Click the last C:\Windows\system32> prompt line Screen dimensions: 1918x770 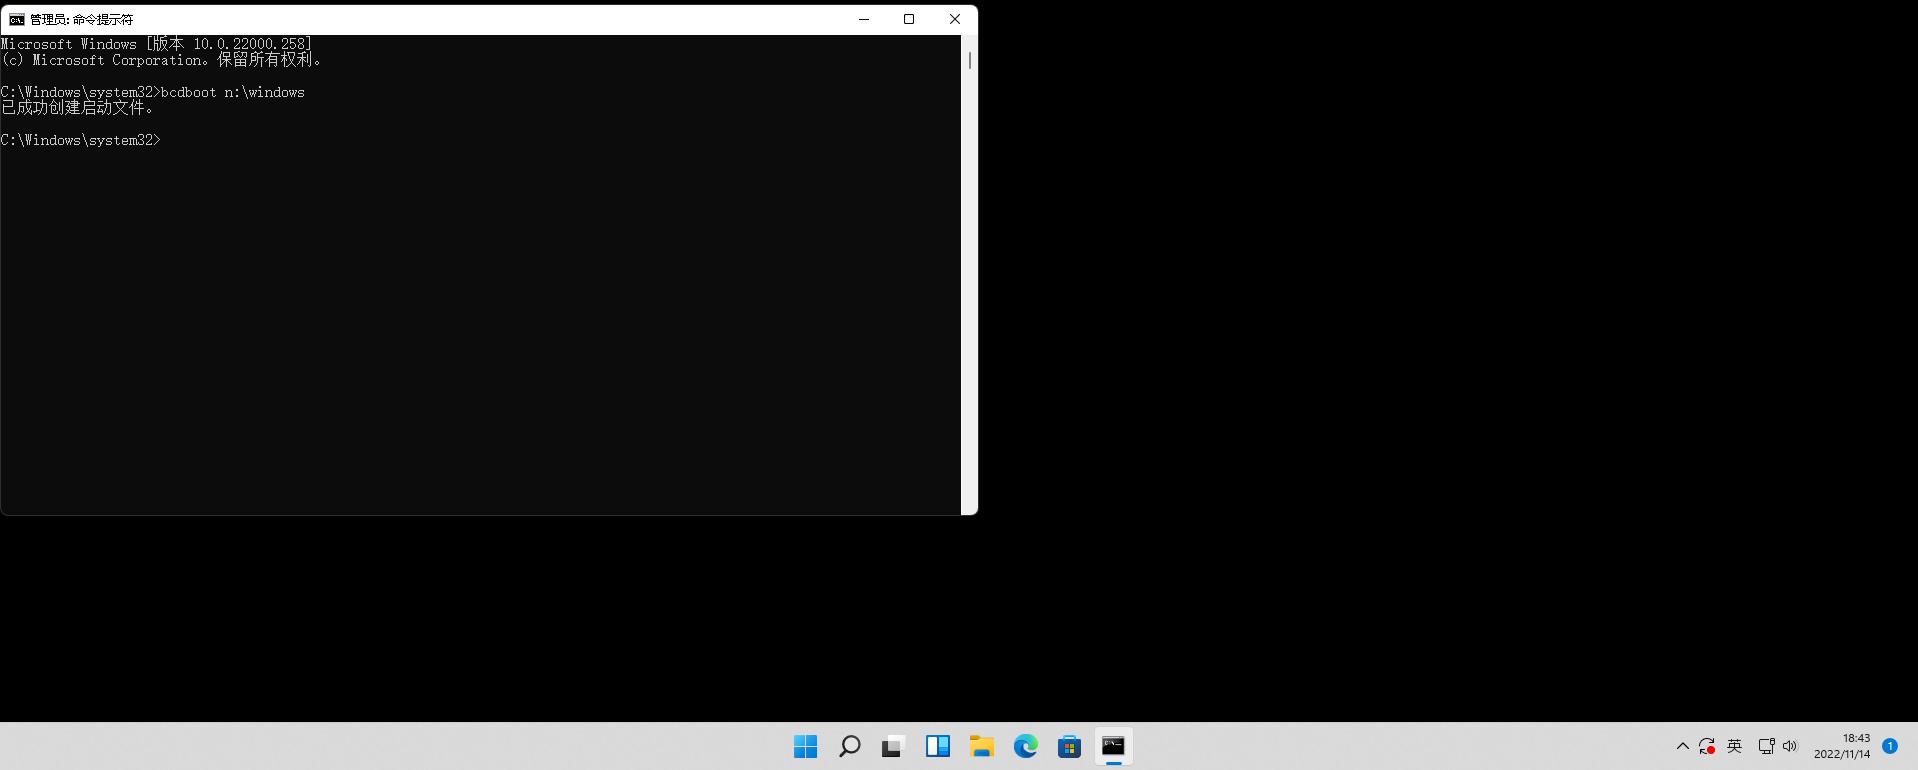tap(81, 140)
